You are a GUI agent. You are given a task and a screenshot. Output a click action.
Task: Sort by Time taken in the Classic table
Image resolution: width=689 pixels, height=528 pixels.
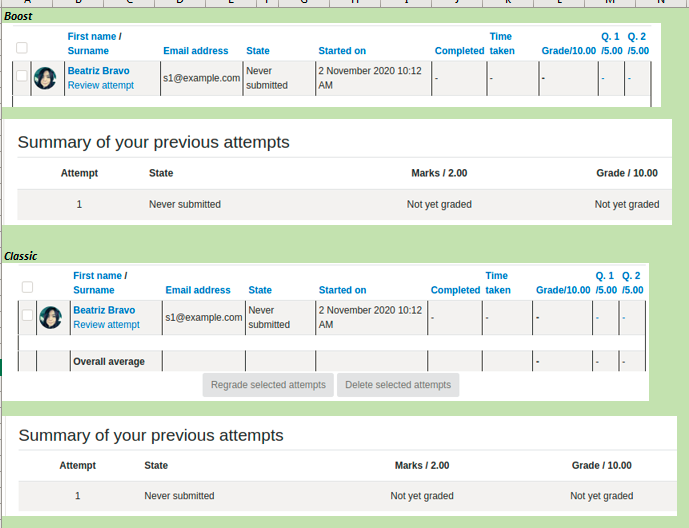click(498, 283)
